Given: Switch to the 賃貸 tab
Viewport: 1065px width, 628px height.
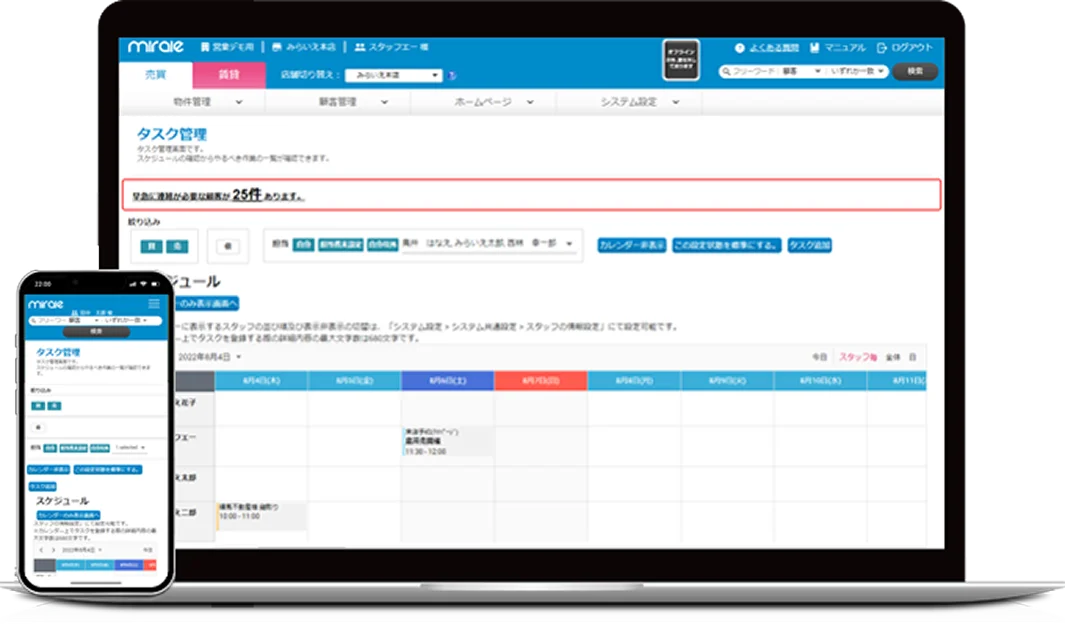Looking at the screenshot, I should 230,73.
